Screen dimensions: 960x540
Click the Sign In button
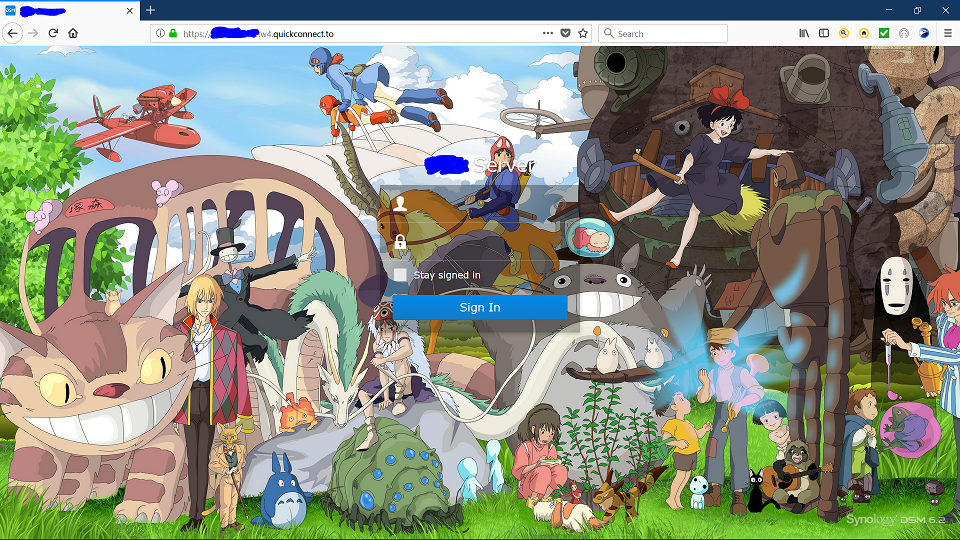[x=480, y=307]
